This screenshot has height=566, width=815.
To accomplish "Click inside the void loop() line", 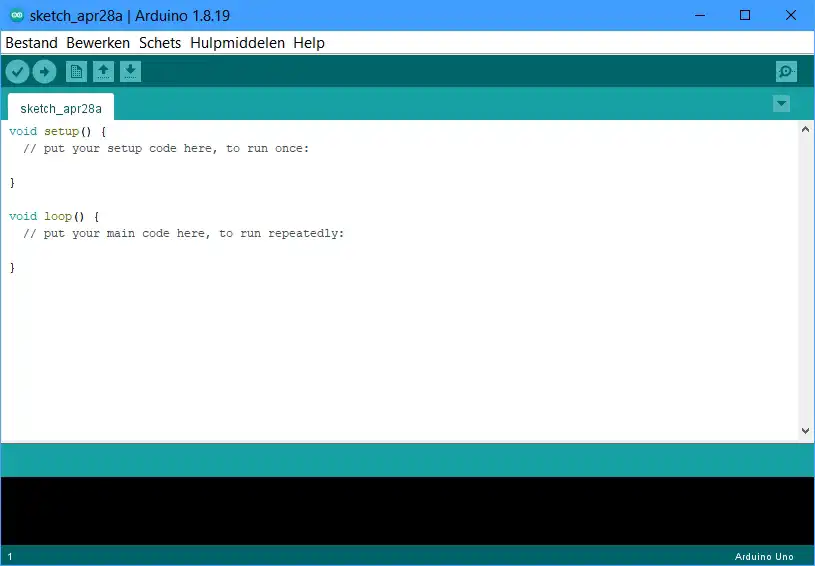I will 54,216.
